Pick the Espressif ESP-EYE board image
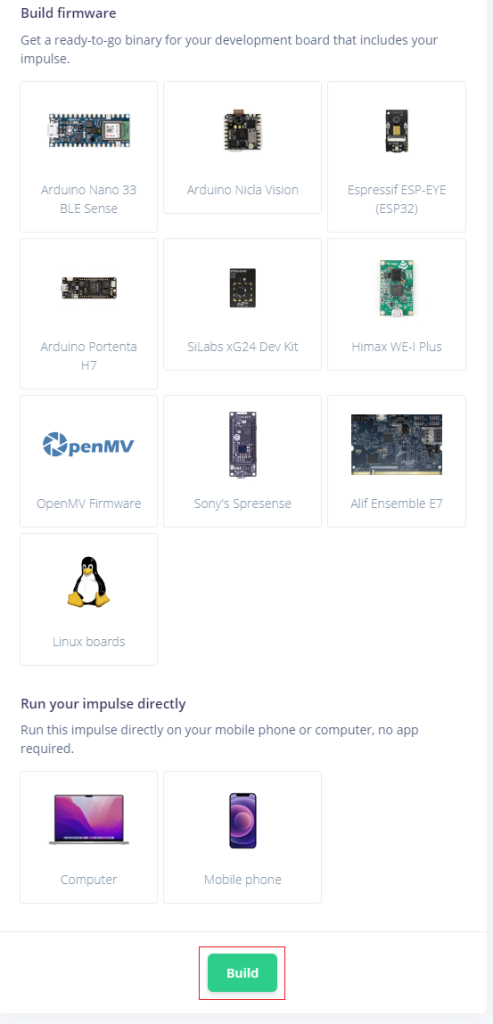Image resolution: width=493 pixels, height=1024 pixels. coord(396,131)
